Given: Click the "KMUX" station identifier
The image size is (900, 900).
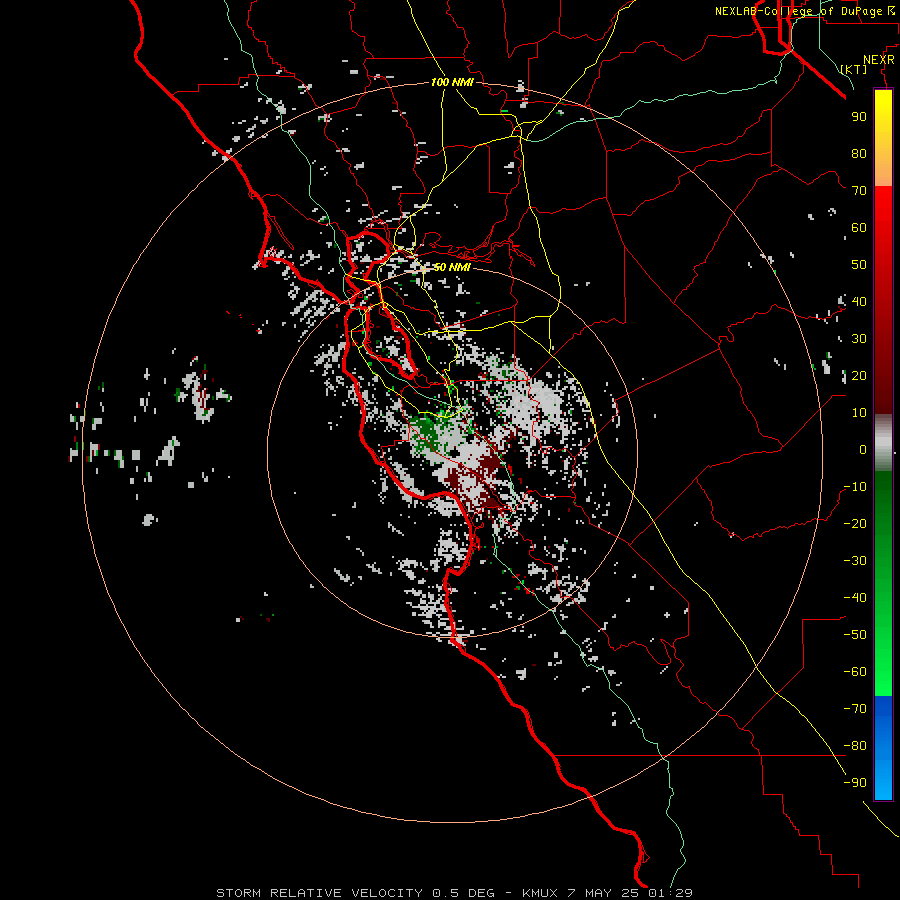Looking at the screenshot, I should click(x=540, y=893).
